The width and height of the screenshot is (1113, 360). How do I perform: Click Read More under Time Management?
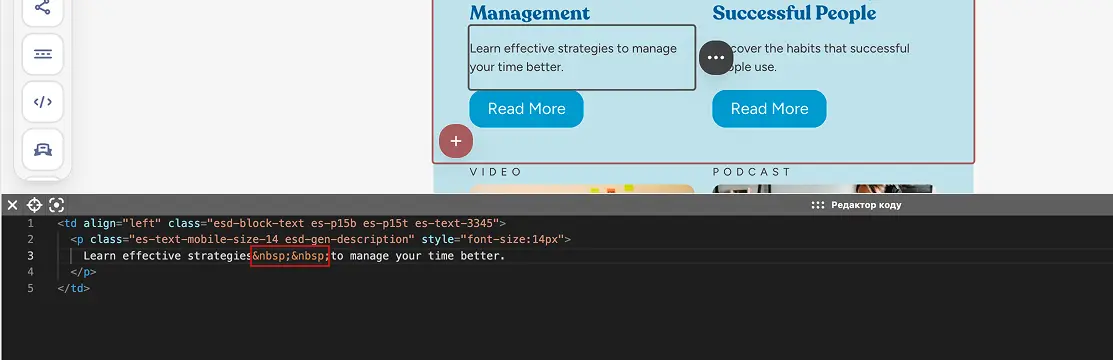coord(526,109)
